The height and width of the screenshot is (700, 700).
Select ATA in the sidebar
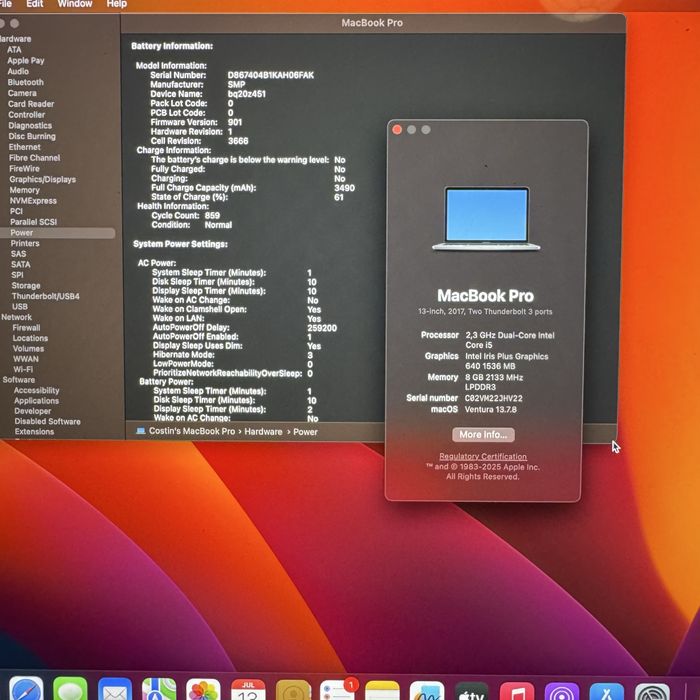pos(14,50)
